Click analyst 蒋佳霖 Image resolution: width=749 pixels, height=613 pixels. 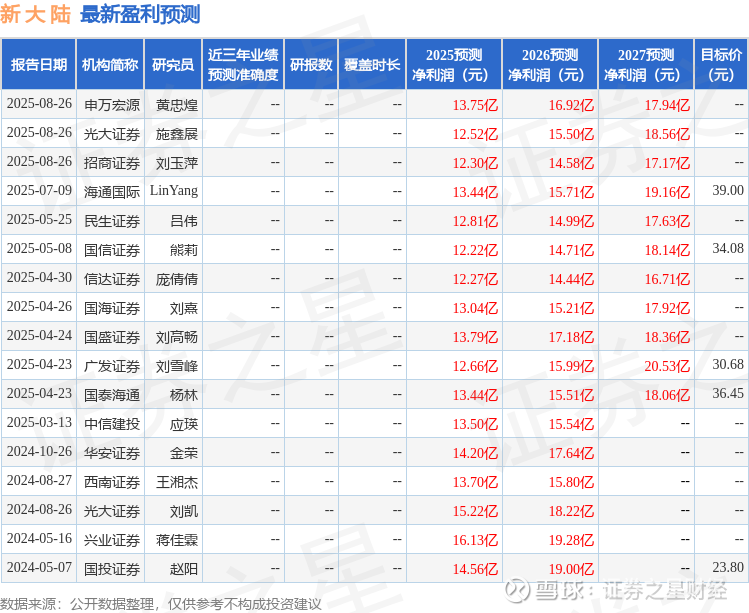pyautogui.click(x=177, y=540)
